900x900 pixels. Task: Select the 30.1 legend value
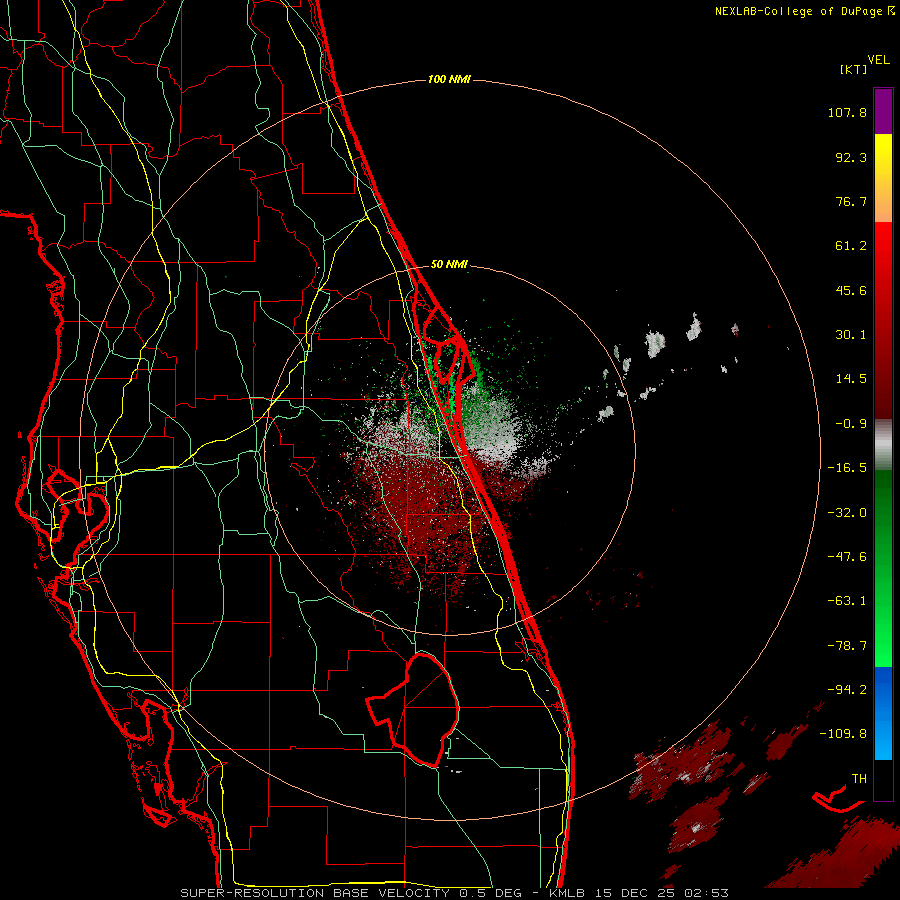point(851,335)
